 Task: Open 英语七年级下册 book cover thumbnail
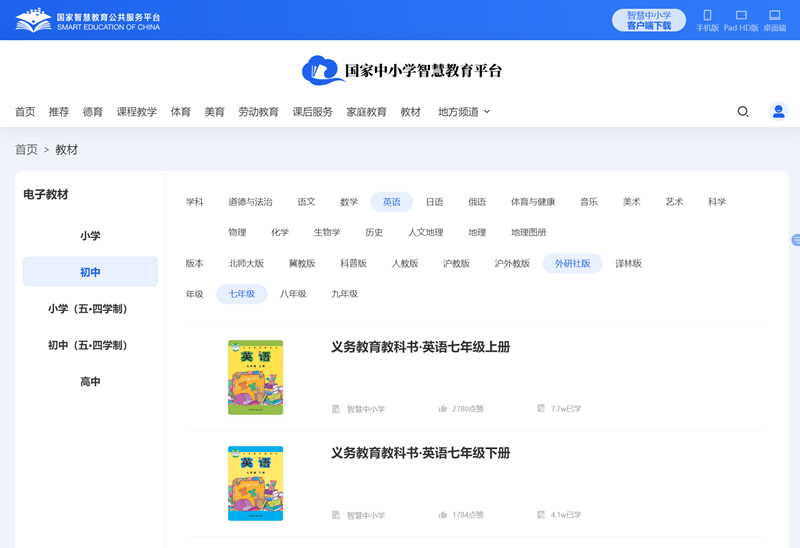pos(255,484)
